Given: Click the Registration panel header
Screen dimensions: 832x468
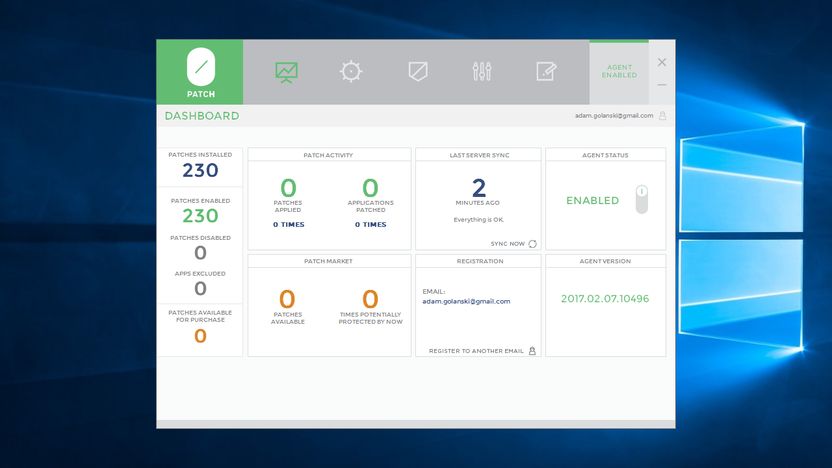Looking at the screenshot, I should 480,261.
